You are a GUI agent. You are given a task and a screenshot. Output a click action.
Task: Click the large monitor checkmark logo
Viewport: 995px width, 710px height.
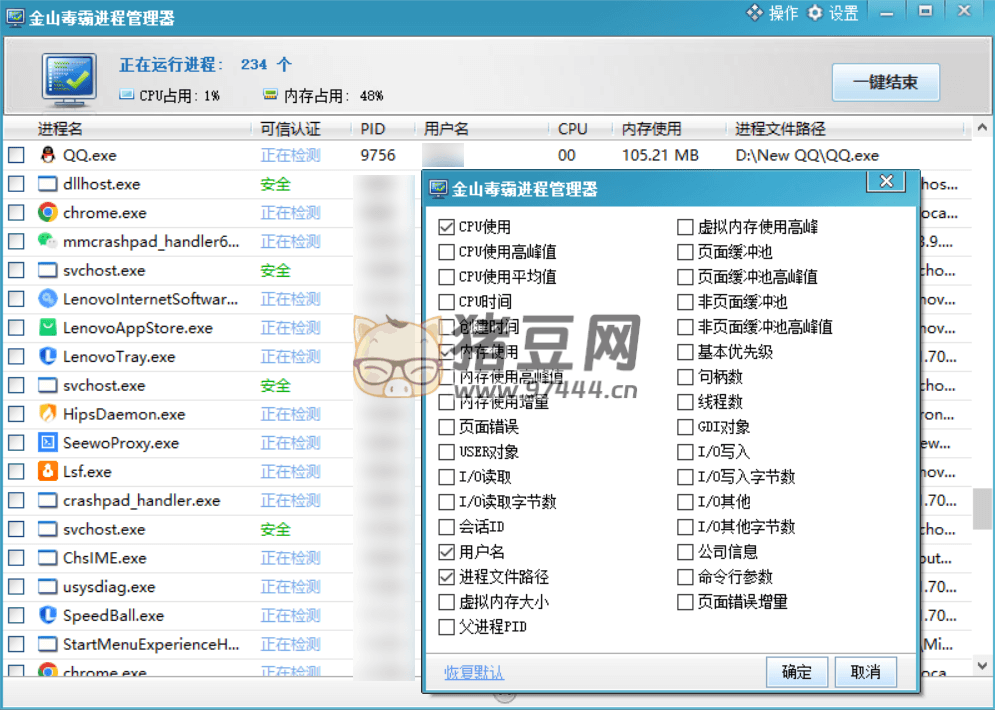pos(69,80)
